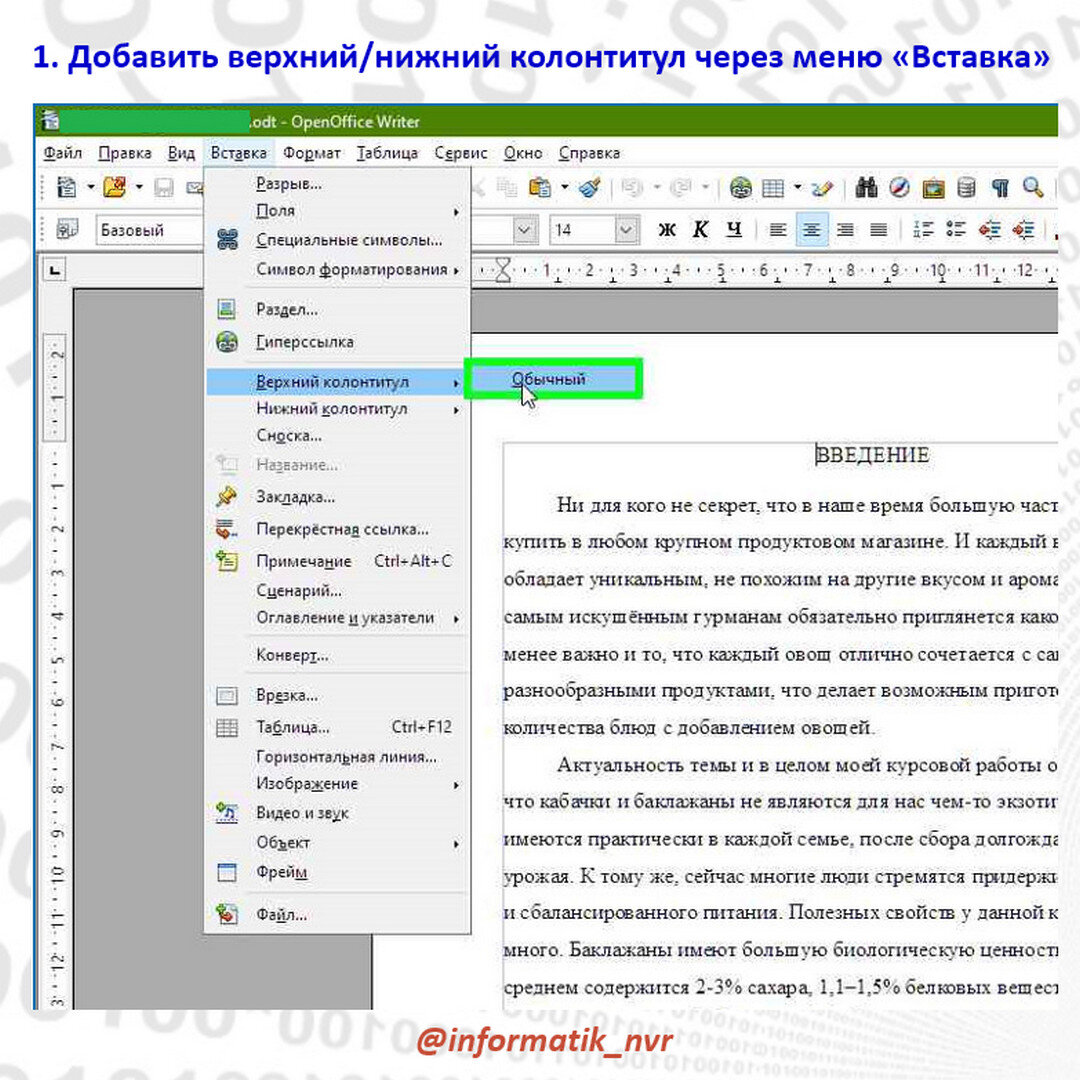The width and height of the screenshot is (1080, 1080).
Task: Click the tab stop type button at ruler corner
Action: 54,270
